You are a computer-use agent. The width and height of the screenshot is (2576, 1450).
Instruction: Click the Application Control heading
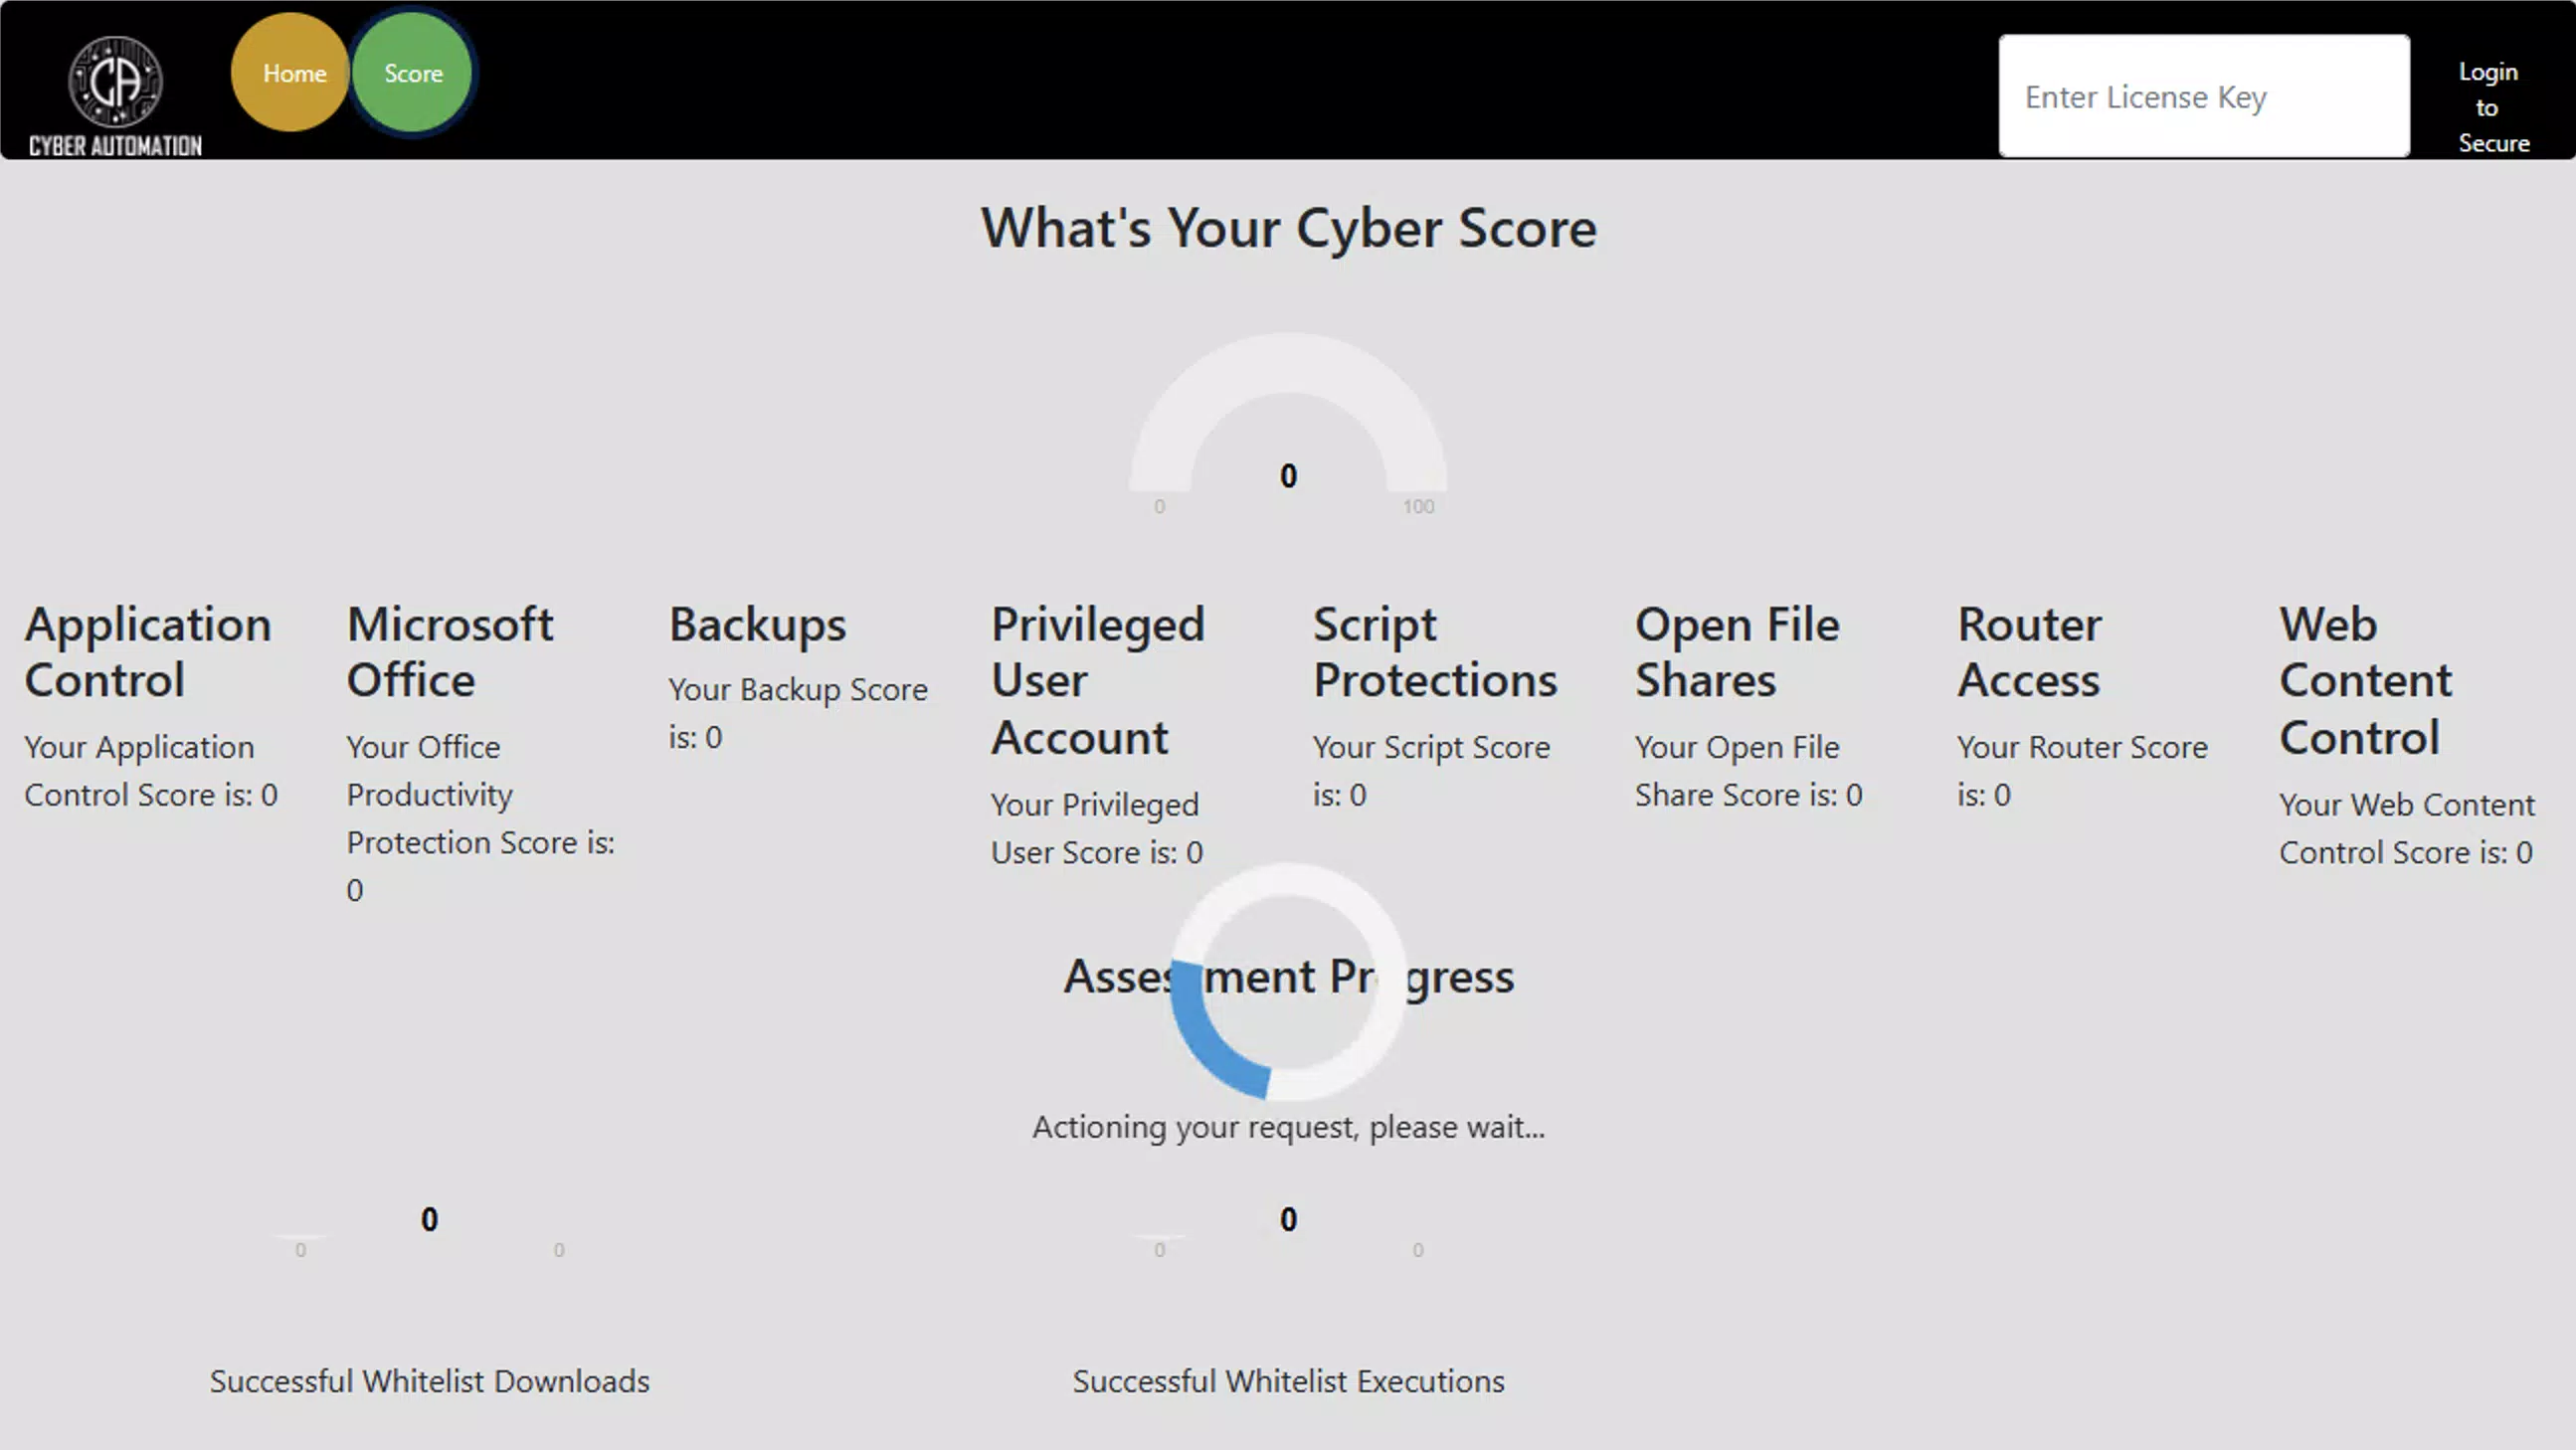click(x=148, y=652)
